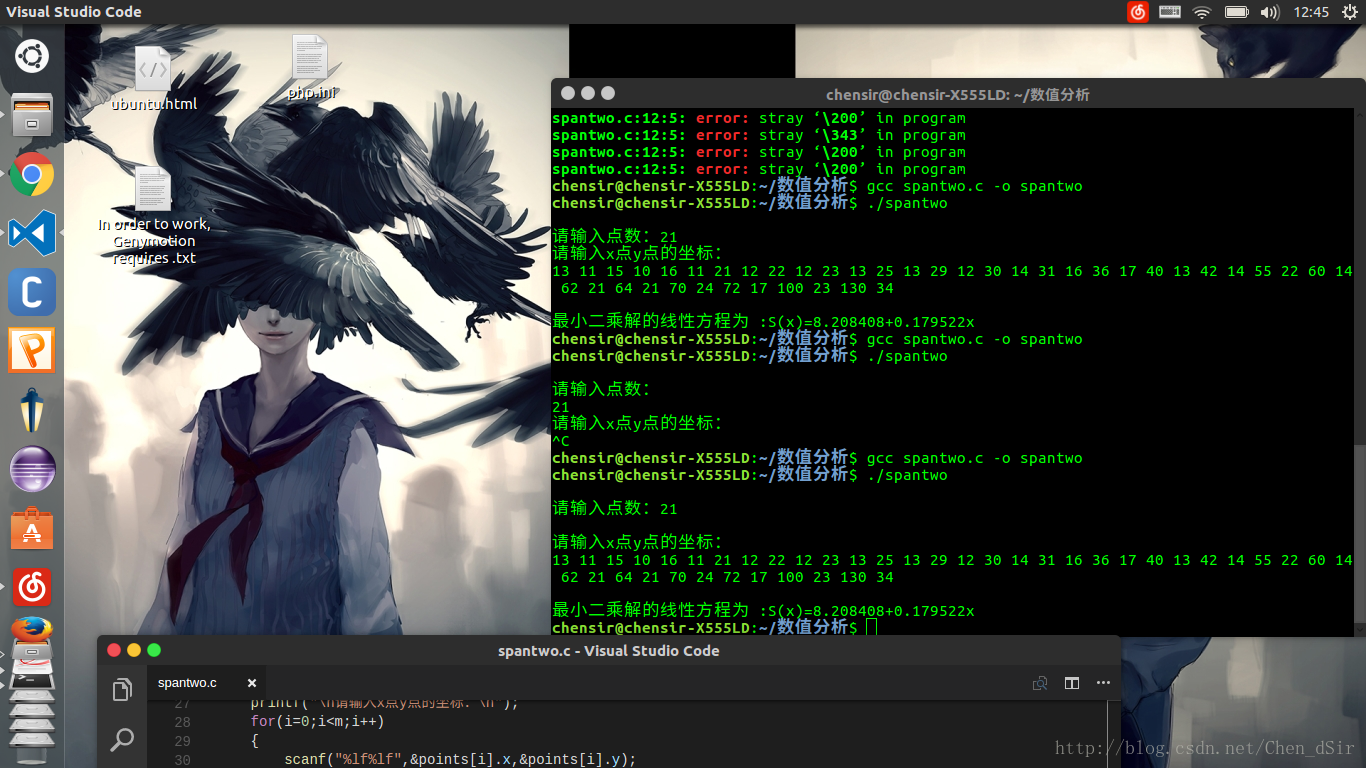The height and width of the screenshot is (768, 1366).
Task: Open the VS Code editor More actions menu
Action: (1104, 683)
